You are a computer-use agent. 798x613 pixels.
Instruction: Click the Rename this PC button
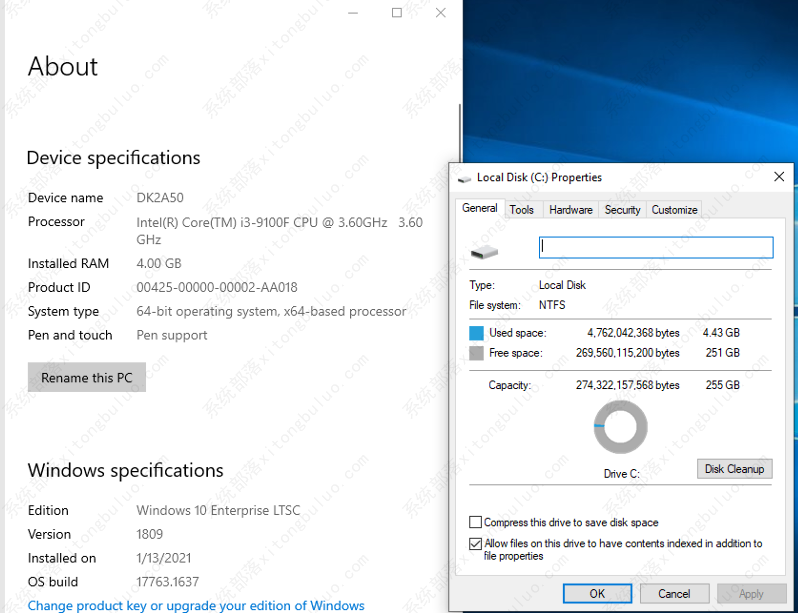[87, 378]
